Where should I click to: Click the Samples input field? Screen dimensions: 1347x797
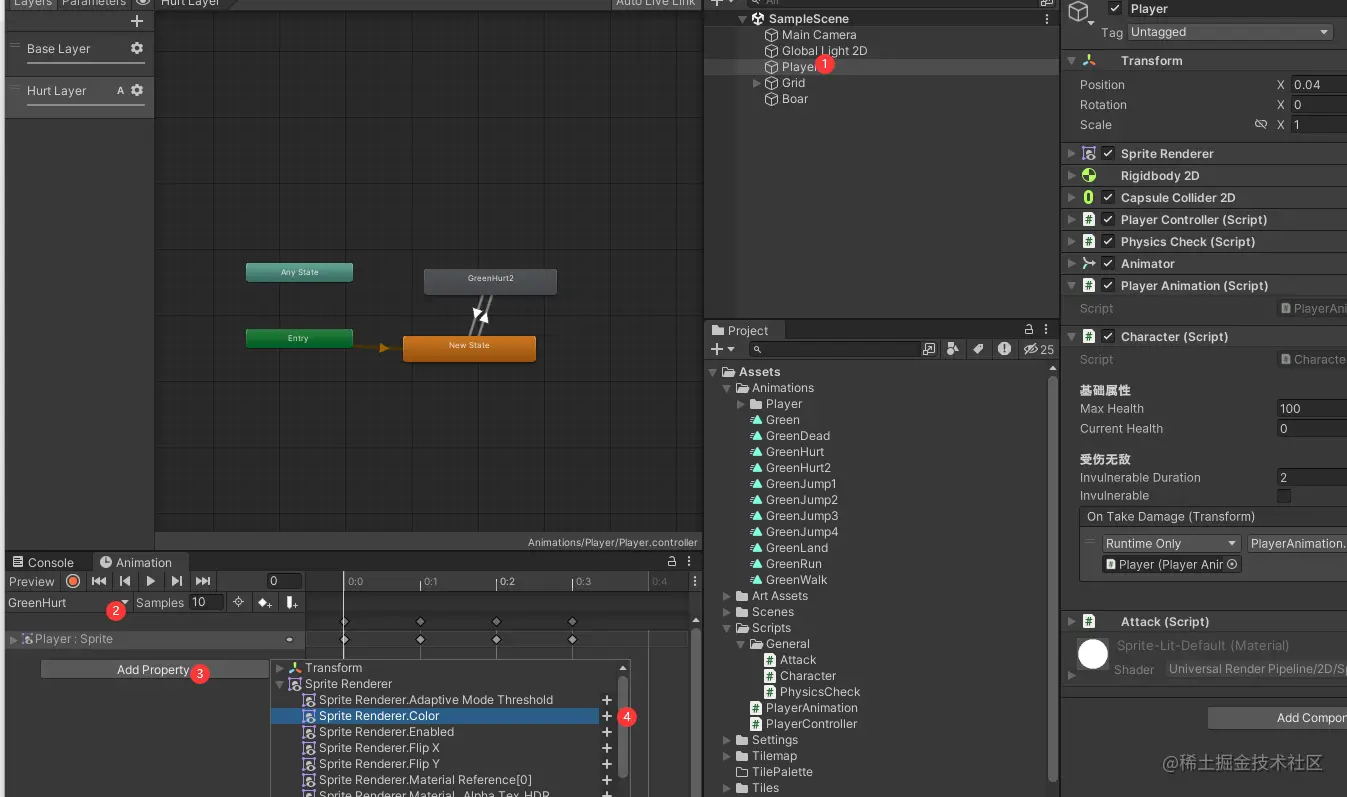(x=206, y=602)
